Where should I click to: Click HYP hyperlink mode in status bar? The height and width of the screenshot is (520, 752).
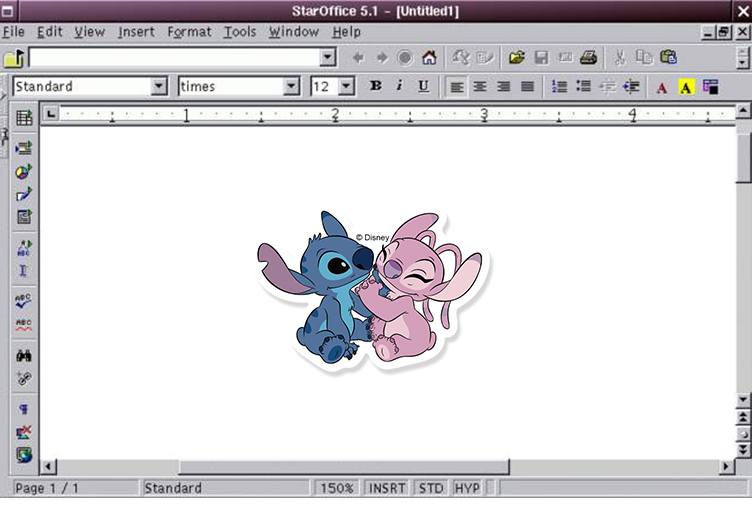click(x=467, y=488)
